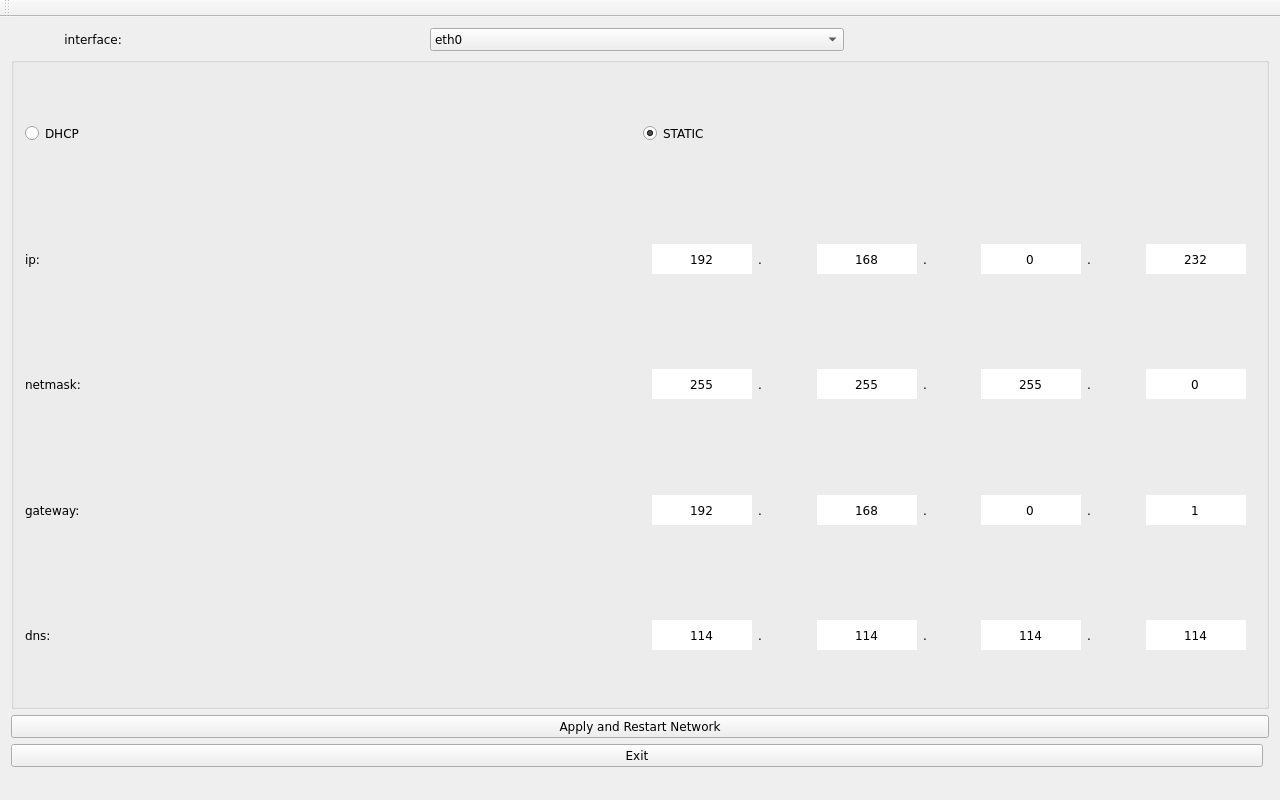Click ip last octet field showing 232
The image size is (1280, 800).
click(x=1195, y=259)
